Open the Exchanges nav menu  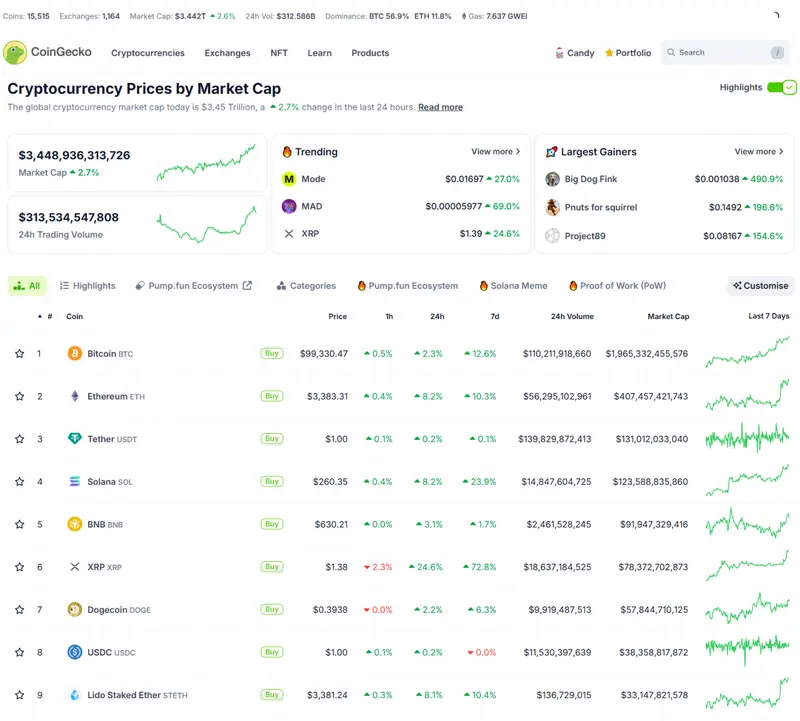(x=228, y=53)
